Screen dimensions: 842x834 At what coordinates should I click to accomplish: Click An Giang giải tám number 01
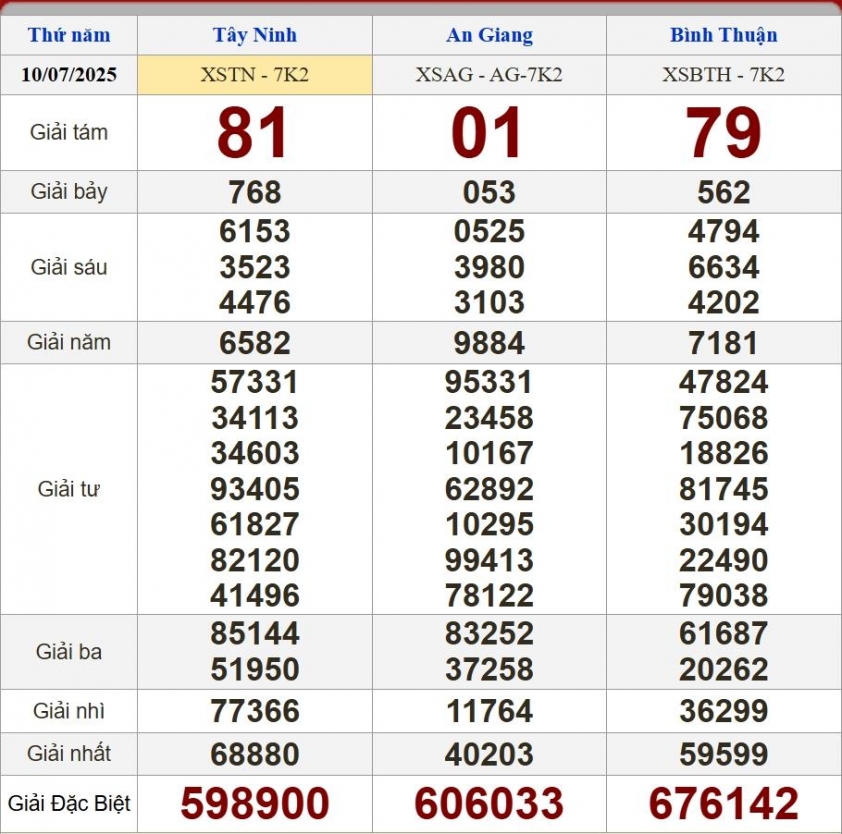click(x=488, y=133)
